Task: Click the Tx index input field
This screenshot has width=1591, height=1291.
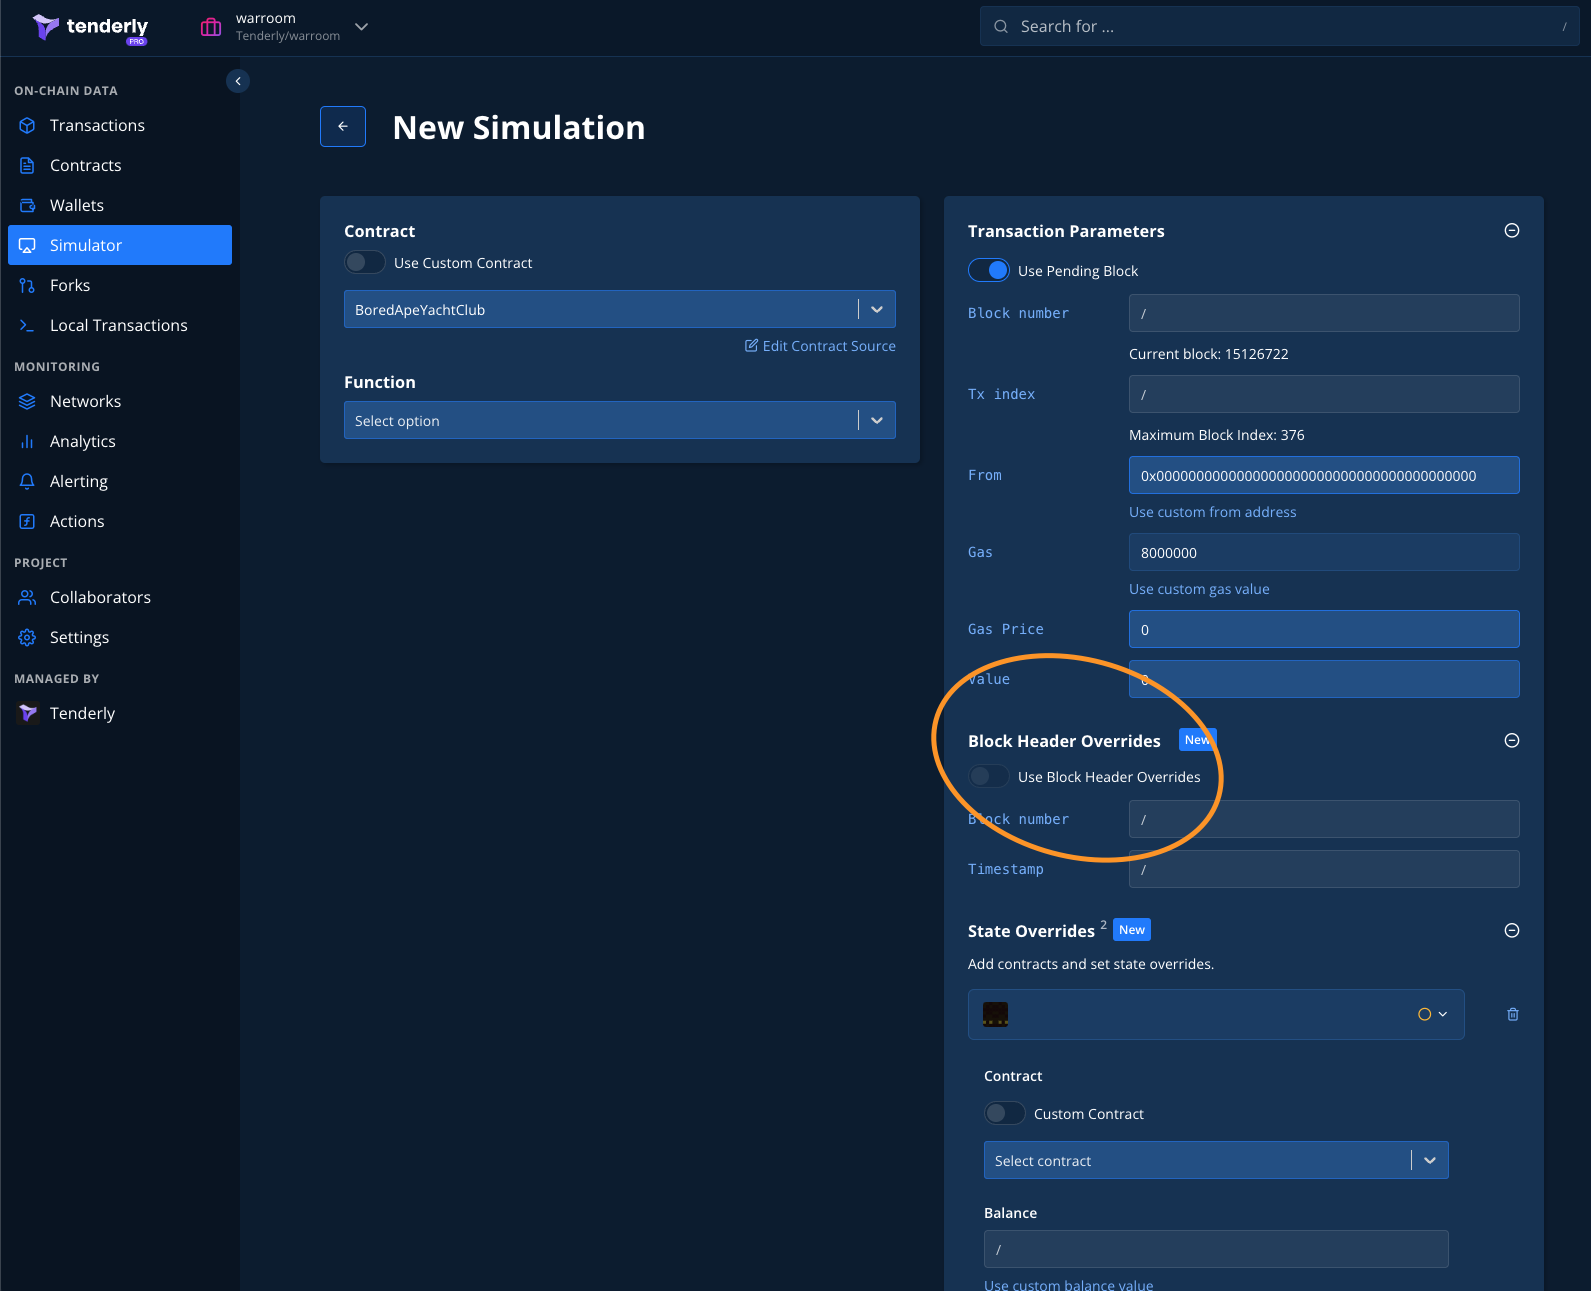Action: click(1324, 394)
